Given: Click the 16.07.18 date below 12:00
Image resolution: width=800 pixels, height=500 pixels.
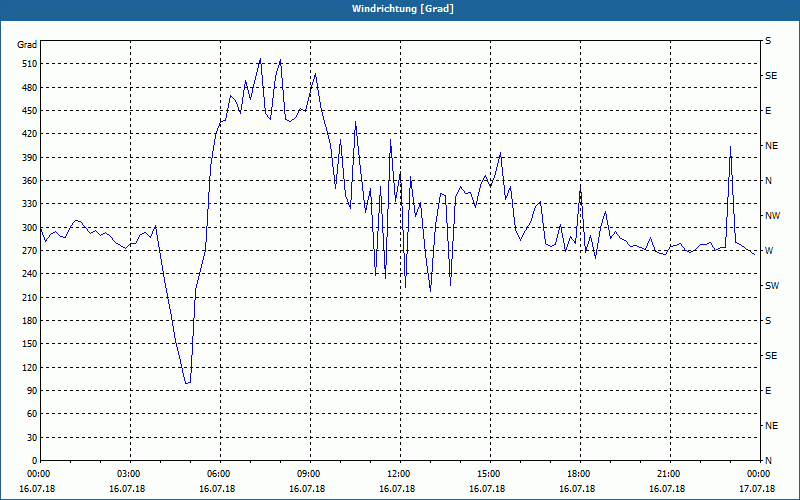Looking at the screenshot, I should tap(397, 489).
